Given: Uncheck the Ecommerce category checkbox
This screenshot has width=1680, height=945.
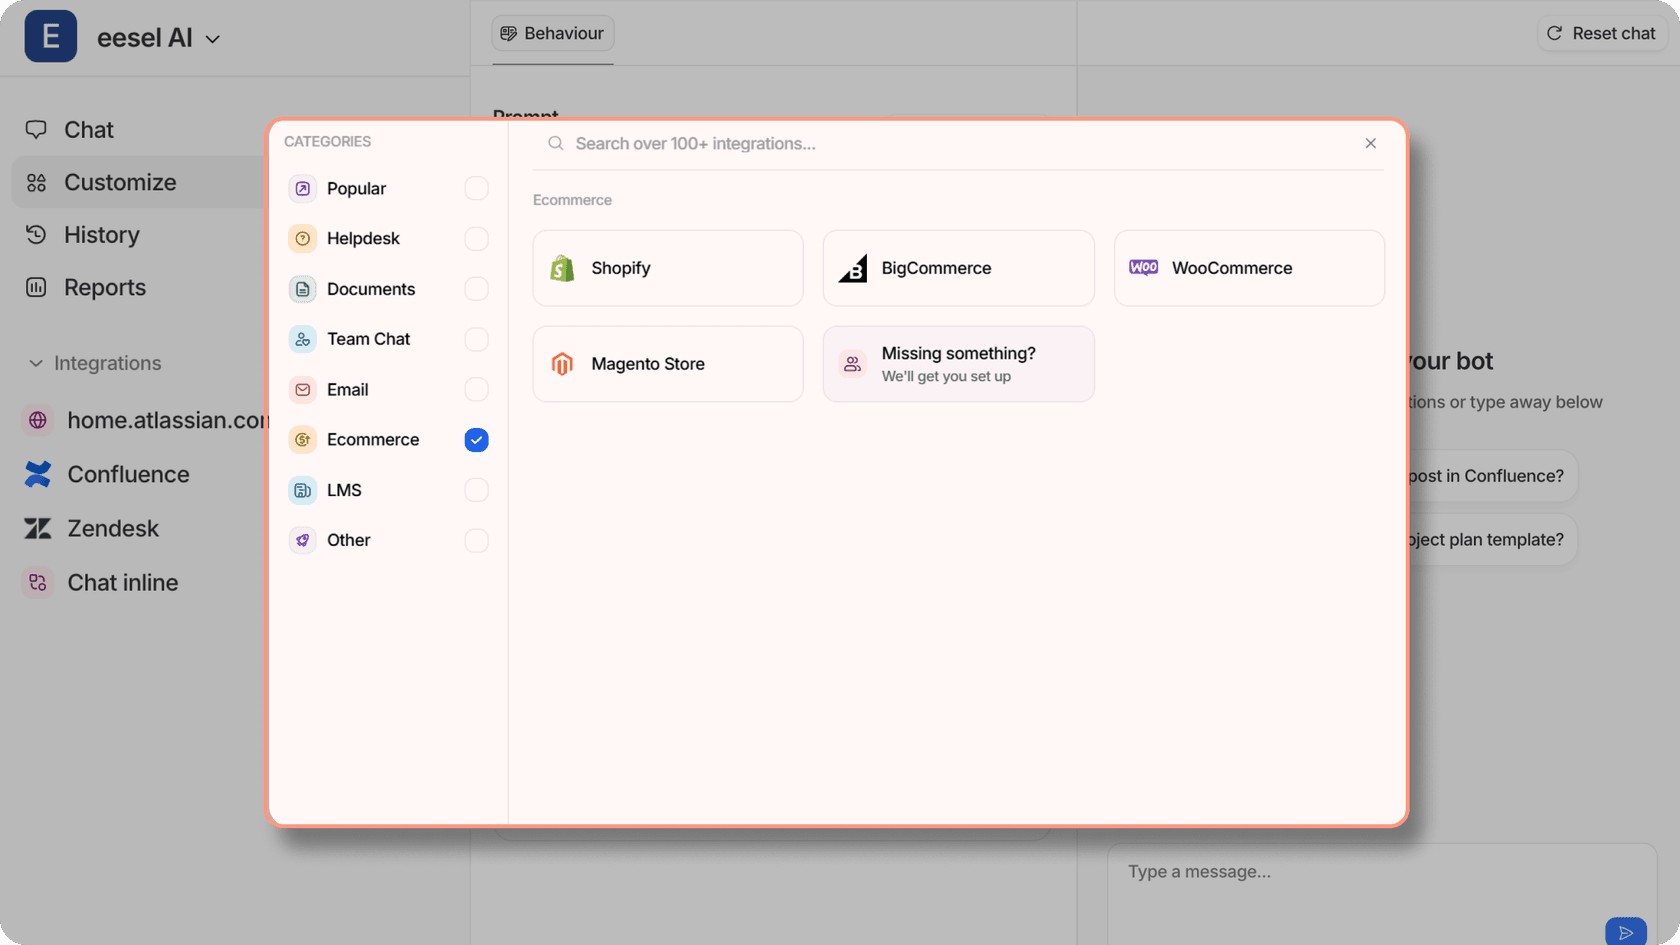Looking at the screenshot, I should [476, 439].
